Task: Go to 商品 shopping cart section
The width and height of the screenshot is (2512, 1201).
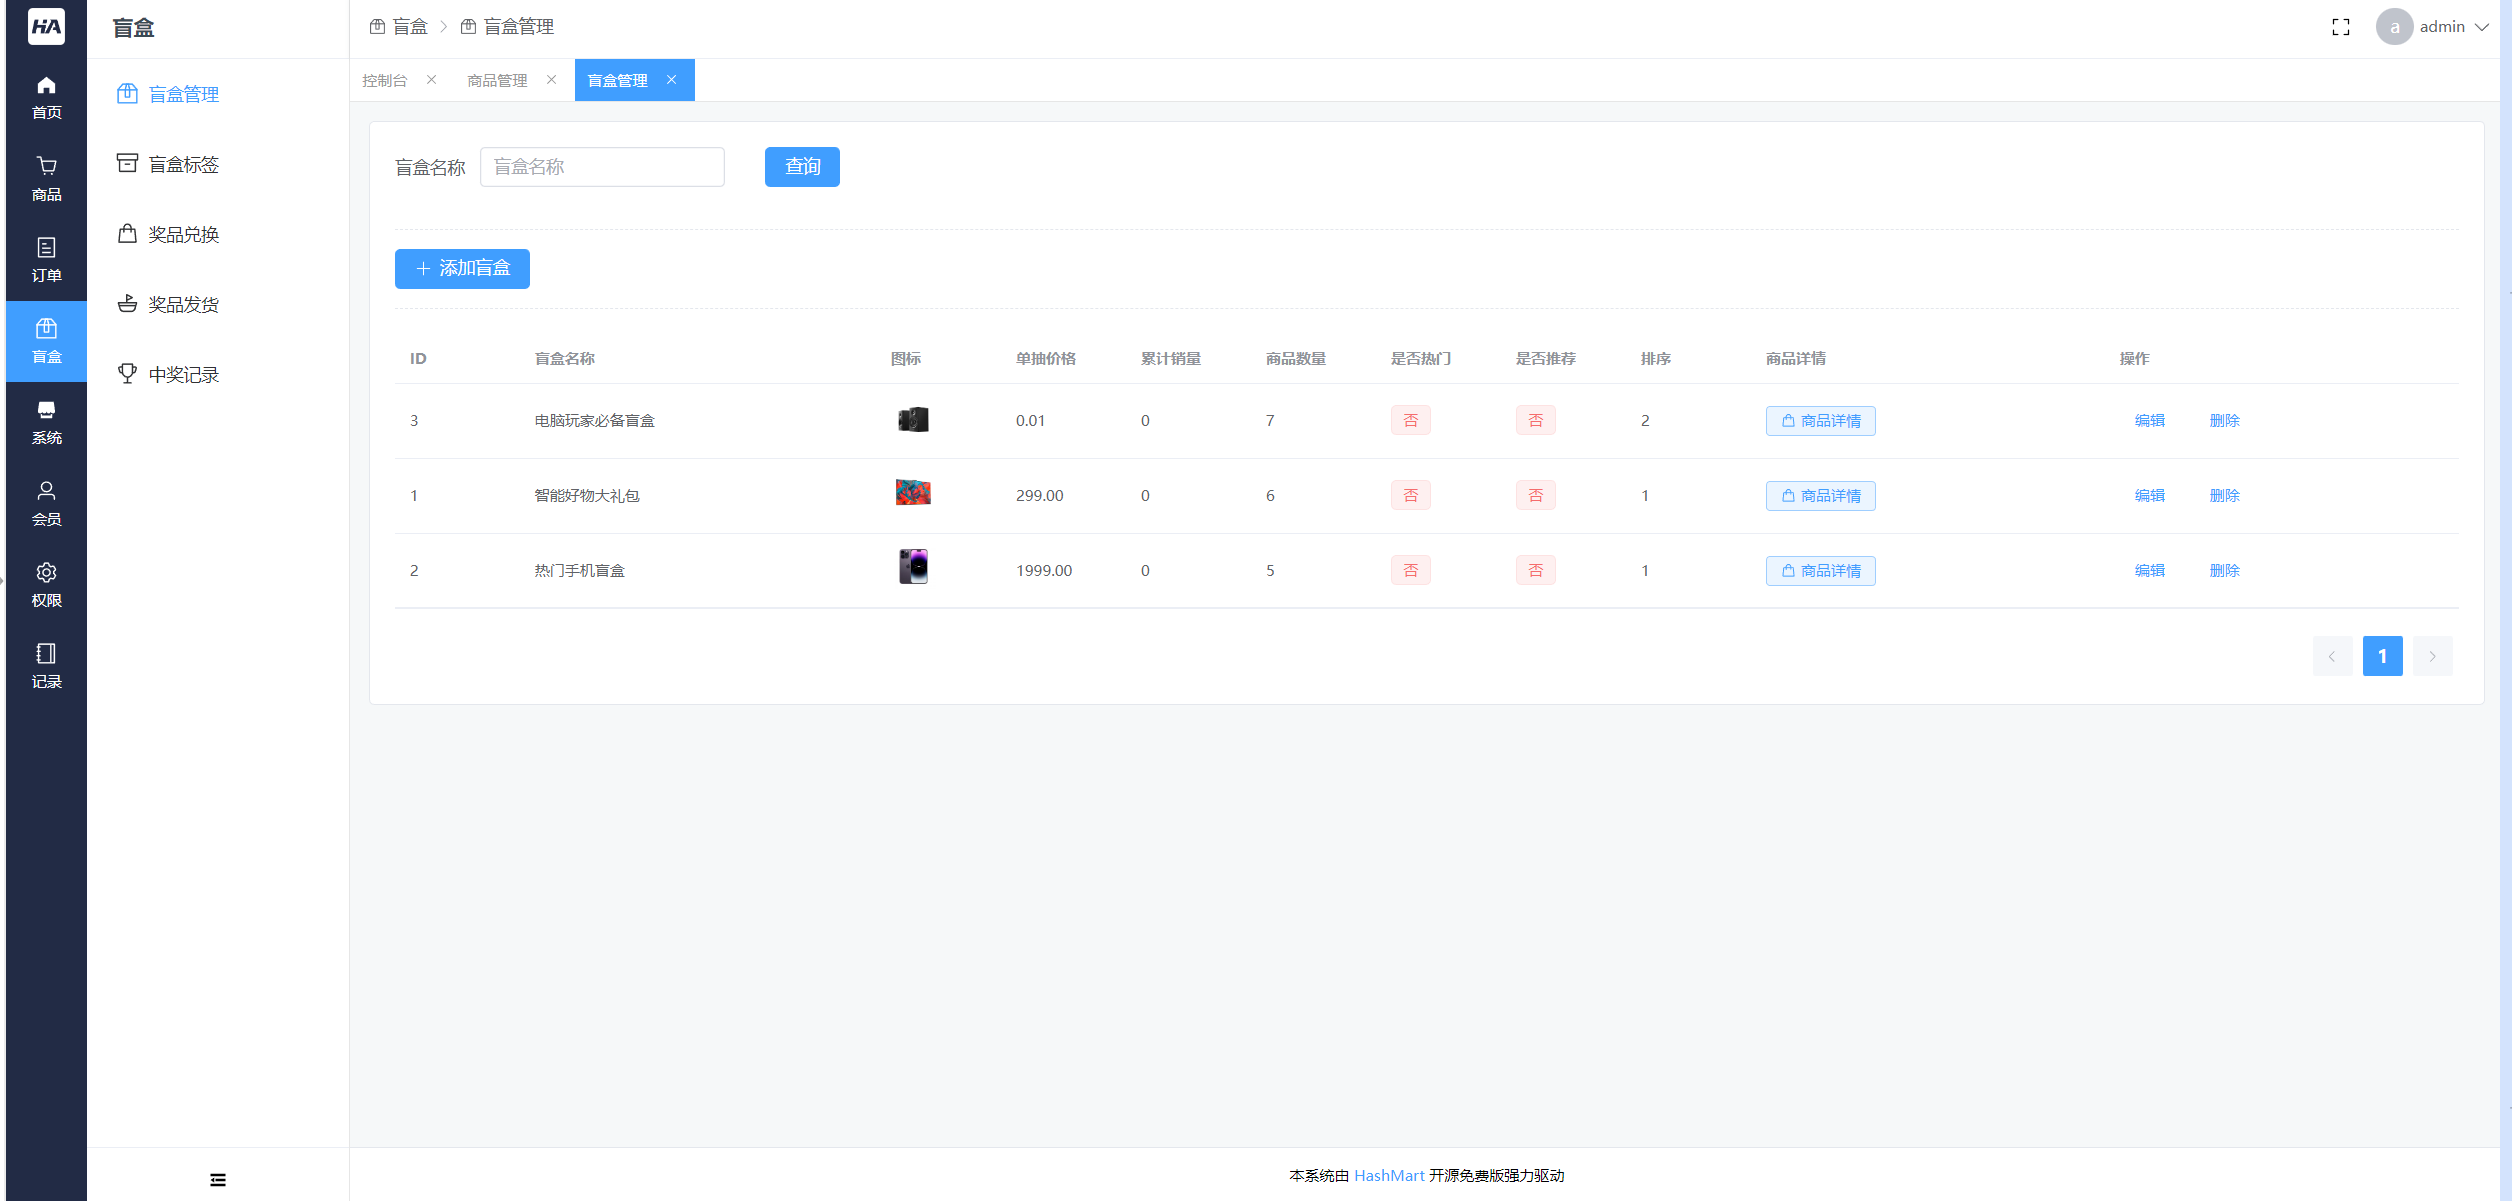Action: point(46,179)
